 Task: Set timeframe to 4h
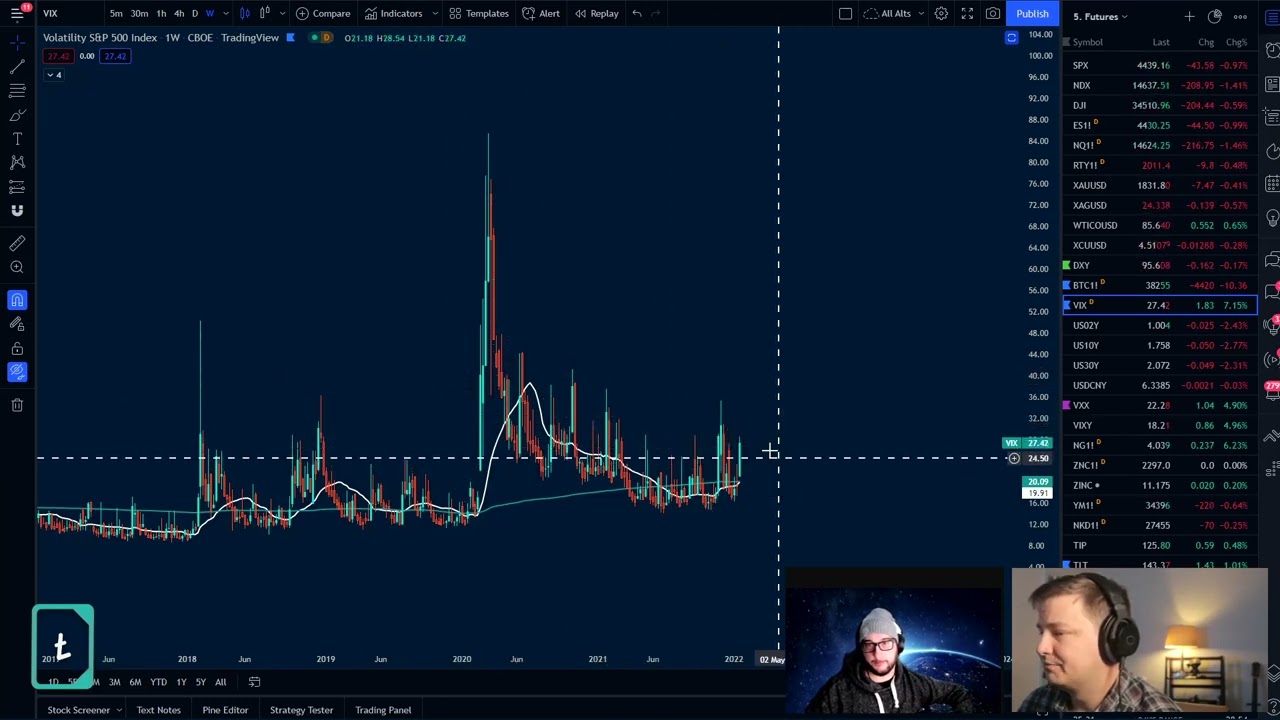pyautogui.click(x=179, y=13)
